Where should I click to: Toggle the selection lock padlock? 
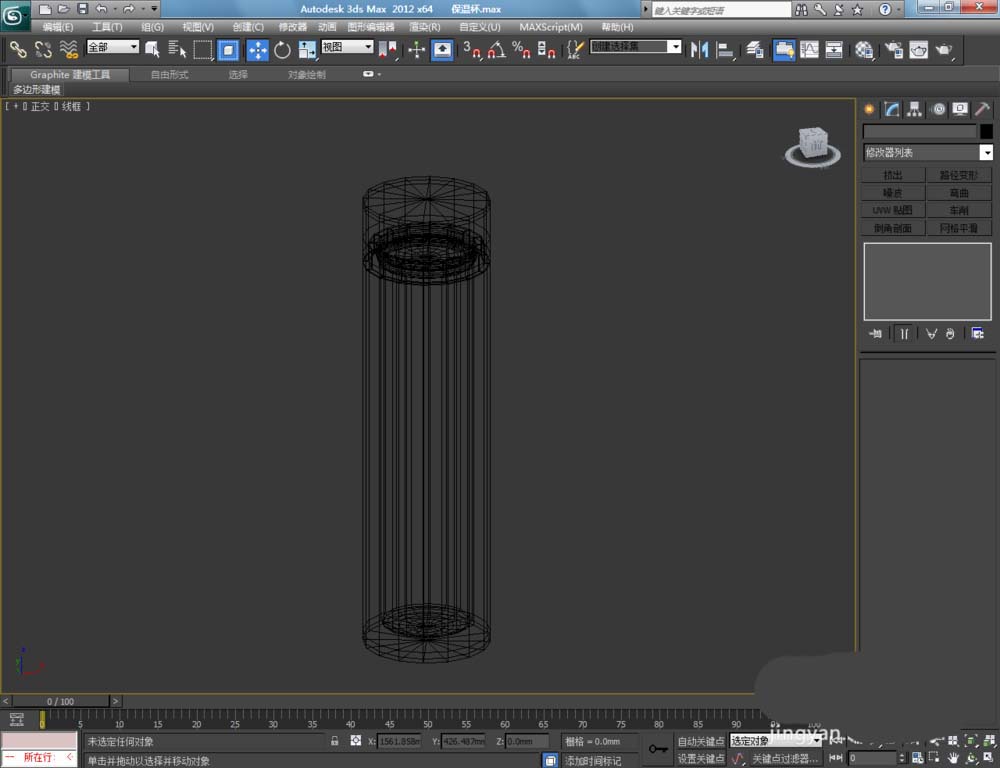(x=334, y=741)
